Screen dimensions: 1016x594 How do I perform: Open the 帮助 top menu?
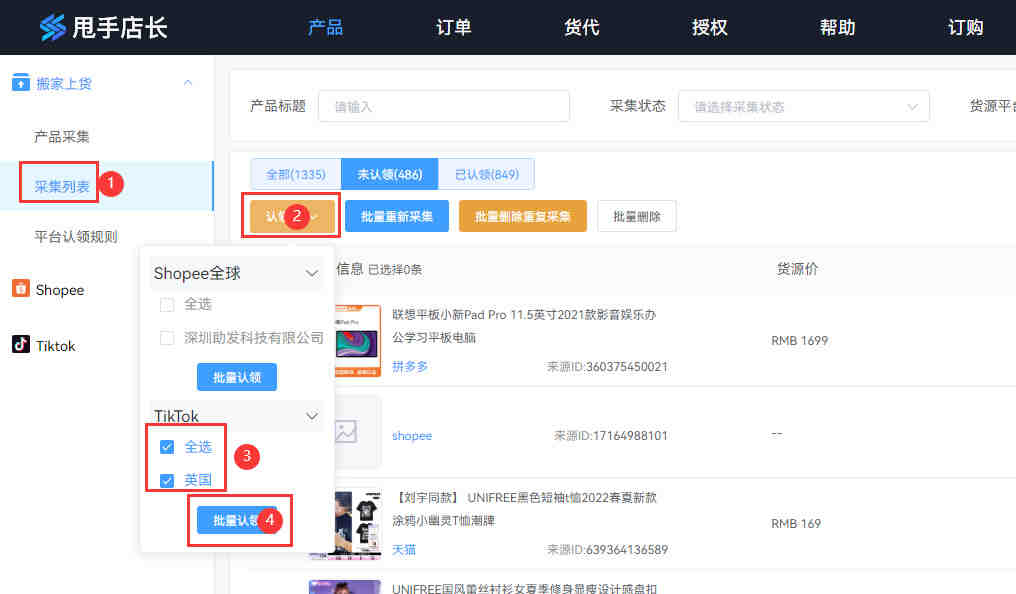click(837, 27)
